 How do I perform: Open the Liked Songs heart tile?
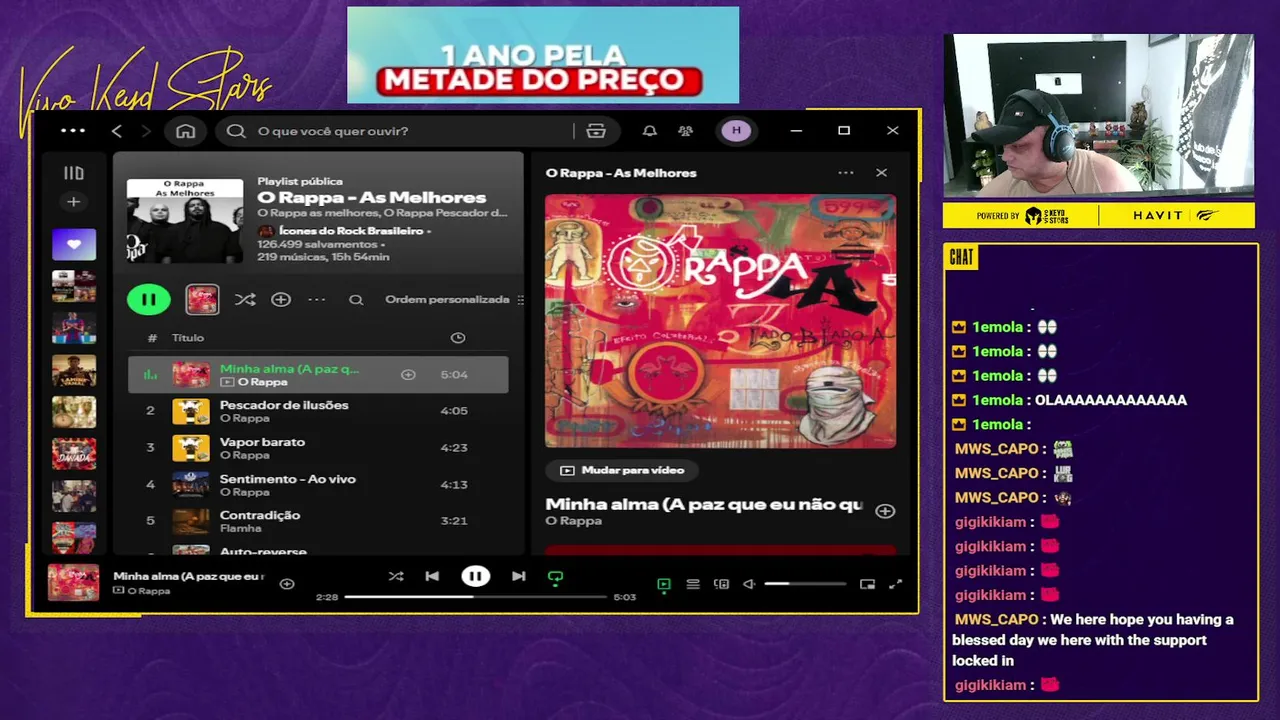tap(74, 244)
